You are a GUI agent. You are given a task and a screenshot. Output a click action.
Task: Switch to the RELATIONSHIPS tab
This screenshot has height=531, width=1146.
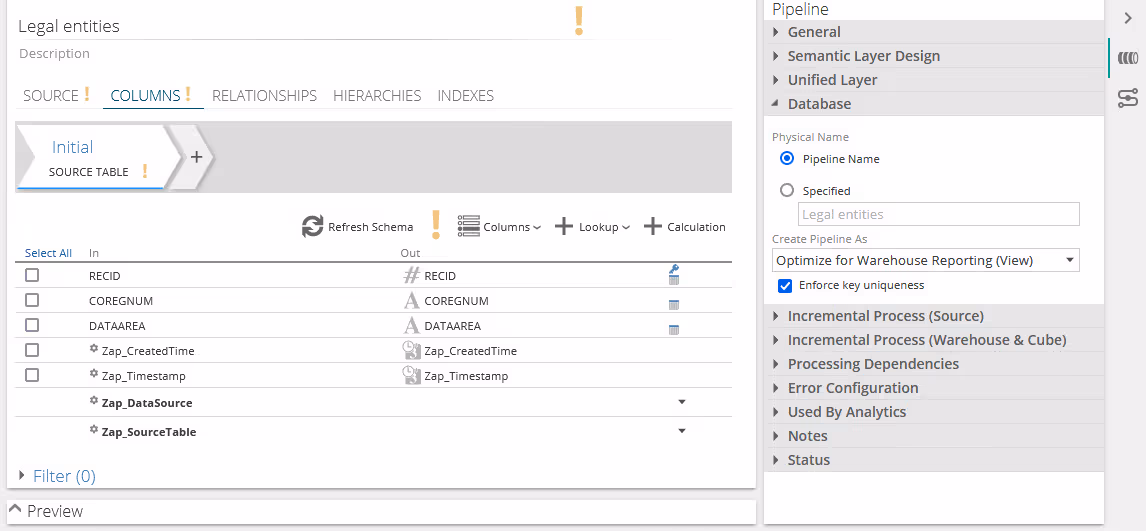(x=264, y=96)
